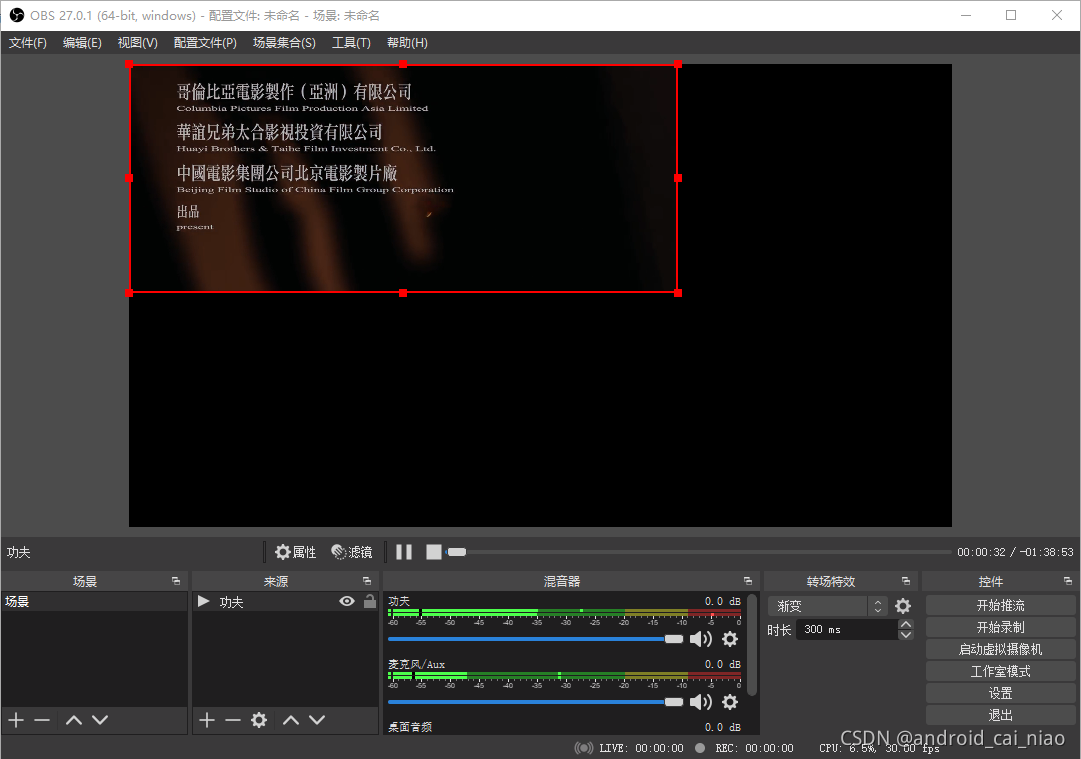Open 功夫 audio settings gear
The height and width of the screenshot is (759, 1081).
pyautogui.click(x=729, y=639)
